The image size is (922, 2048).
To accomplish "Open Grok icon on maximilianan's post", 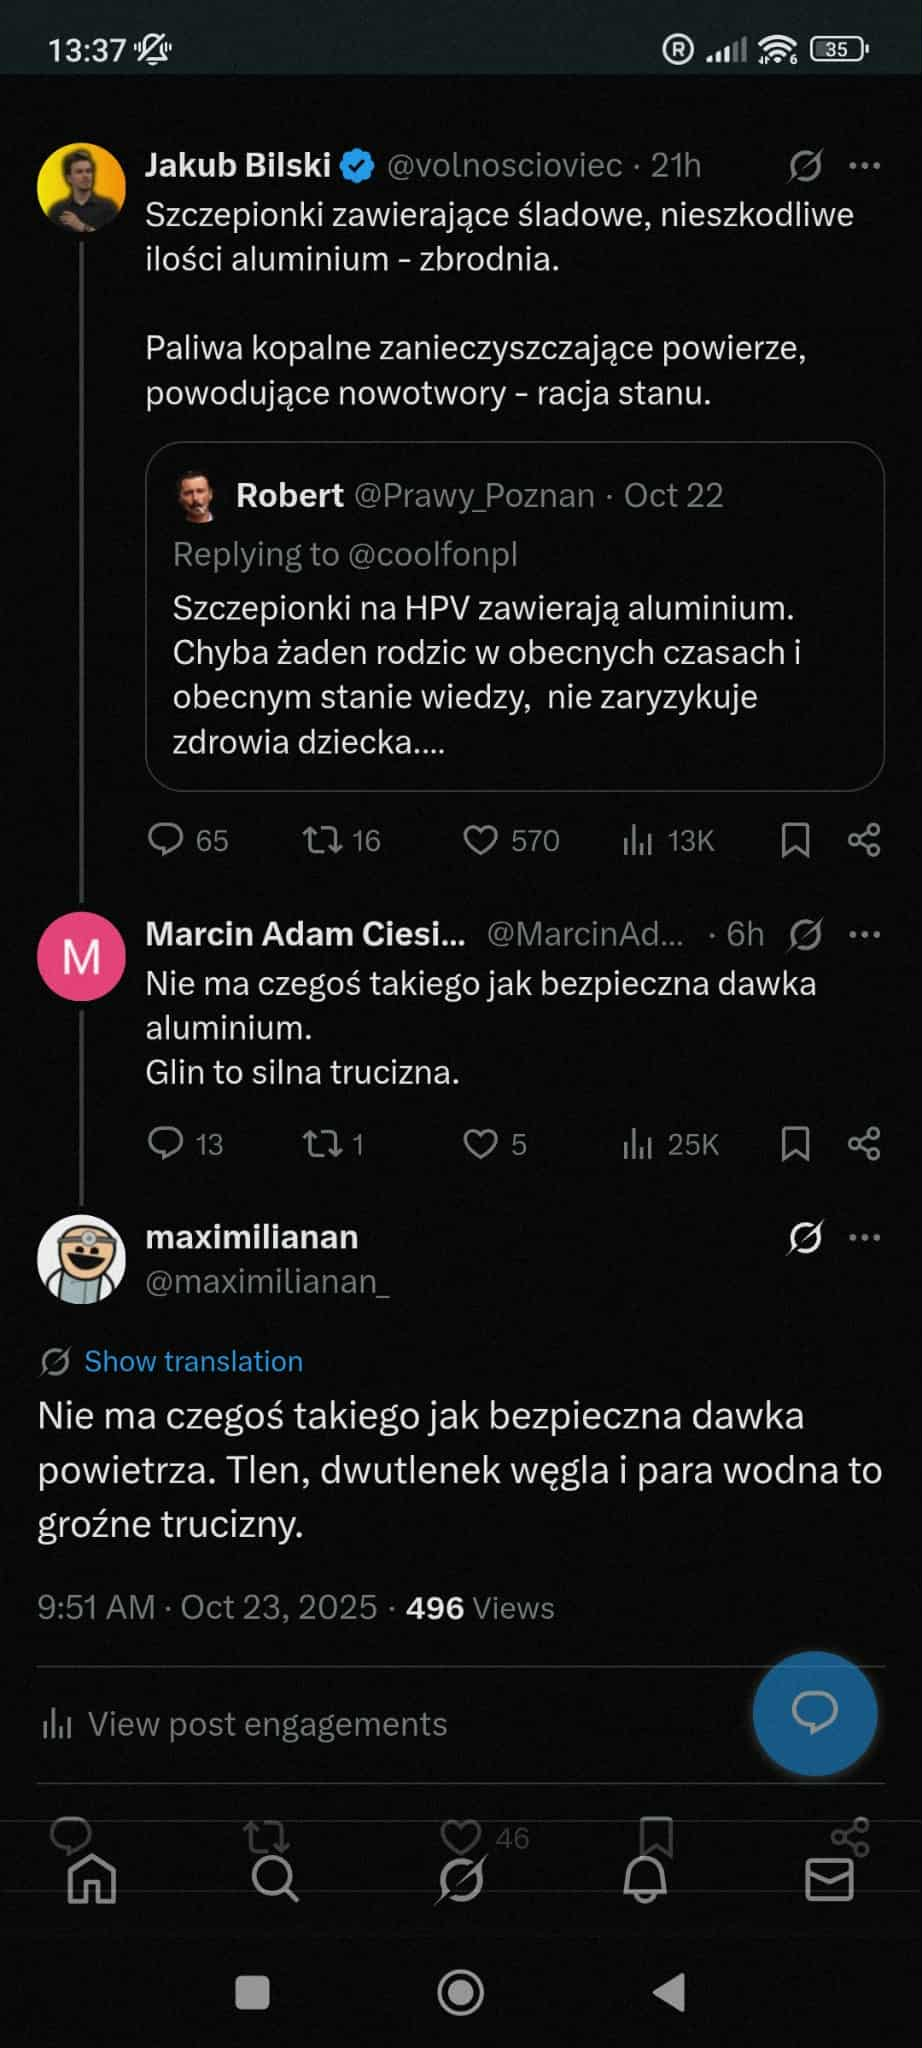I will pyautogui.click(x=805, y=1238).
